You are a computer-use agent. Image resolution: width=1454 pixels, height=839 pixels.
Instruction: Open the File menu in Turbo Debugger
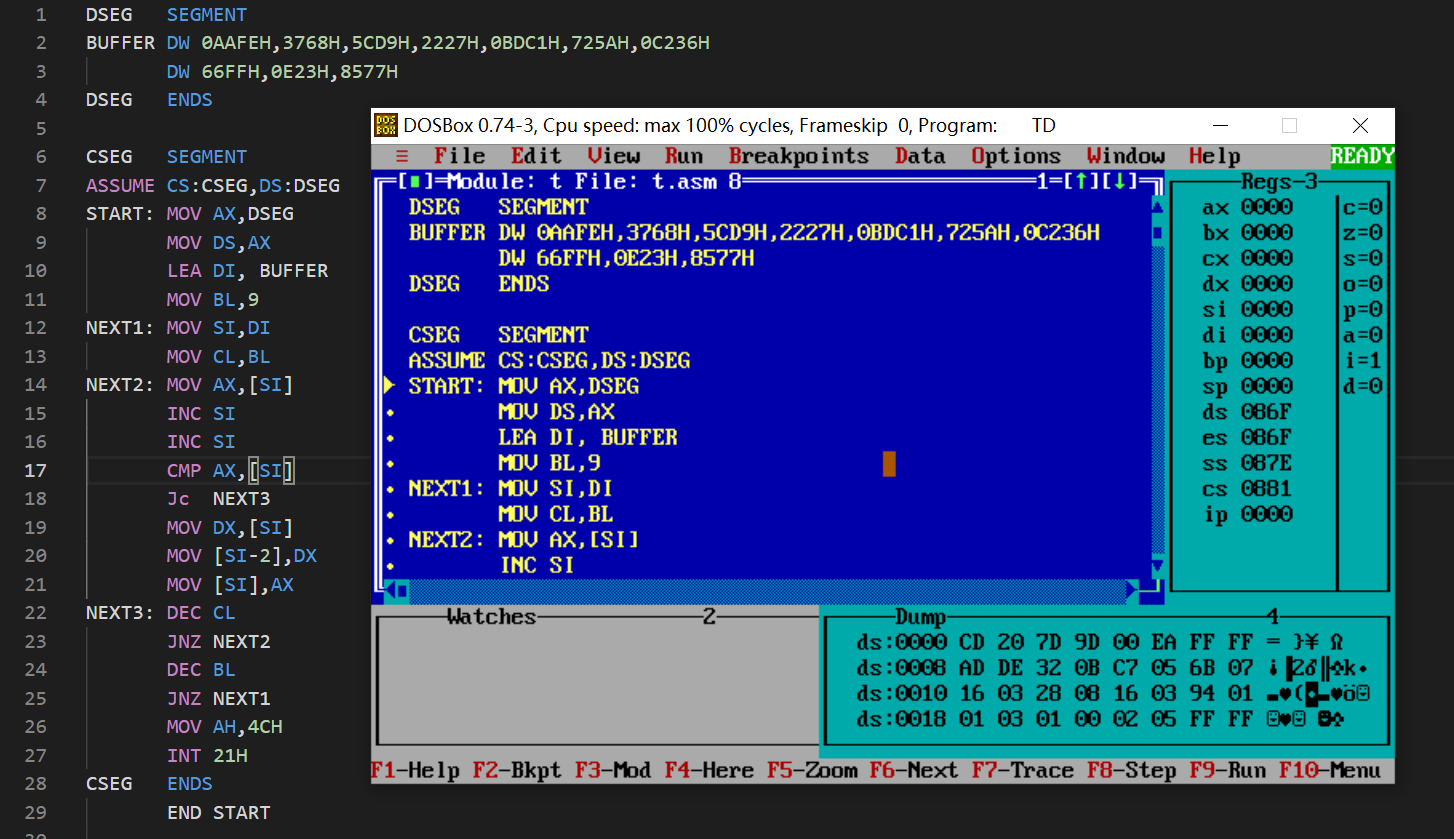[x=460, y=156]
